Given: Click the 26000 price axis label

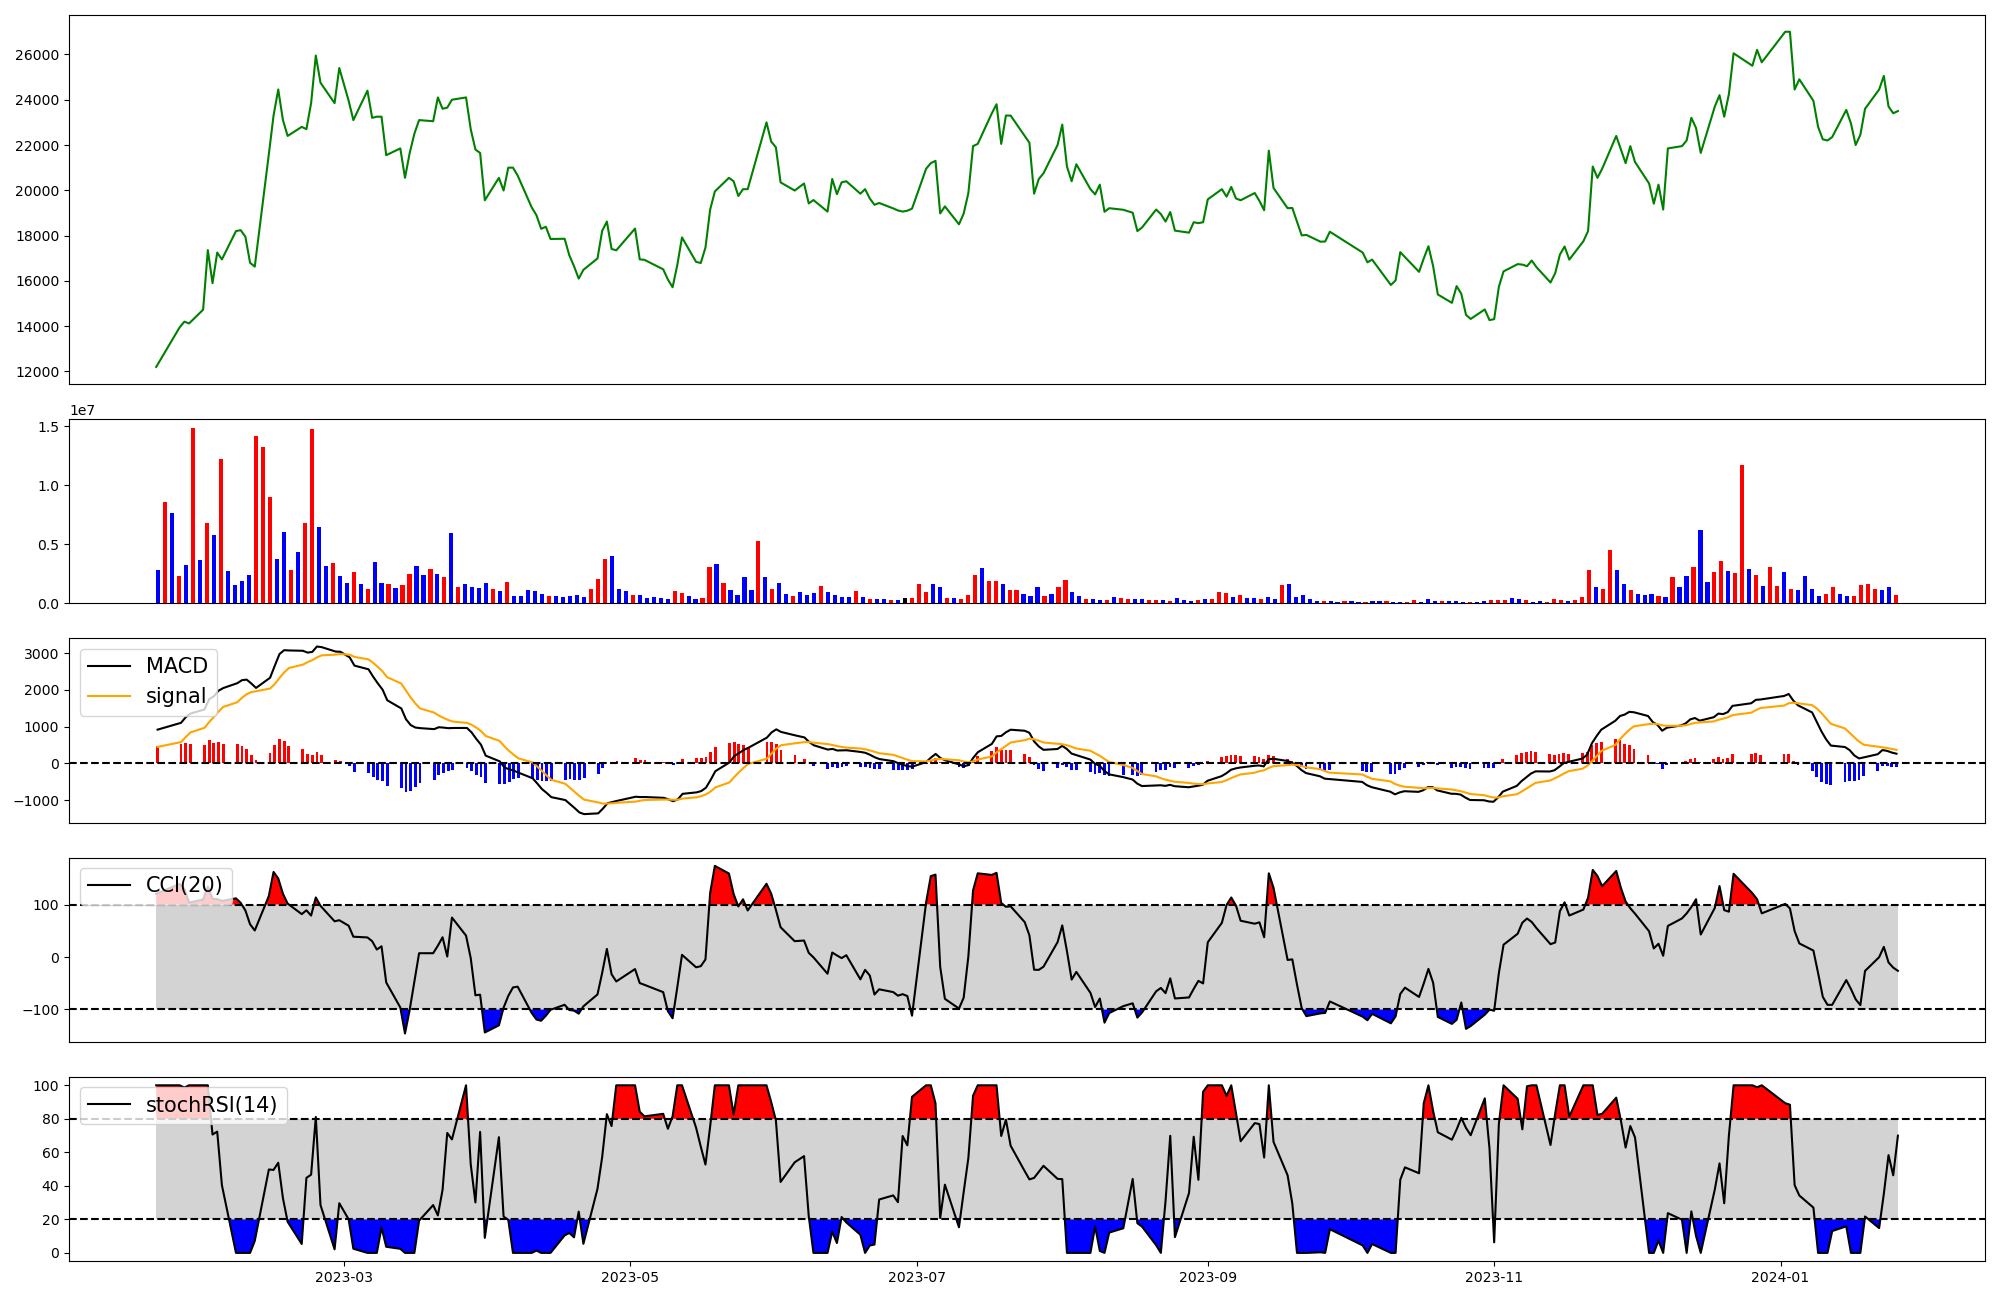Looking at the screenshot, I should click(x=37, y=55).
